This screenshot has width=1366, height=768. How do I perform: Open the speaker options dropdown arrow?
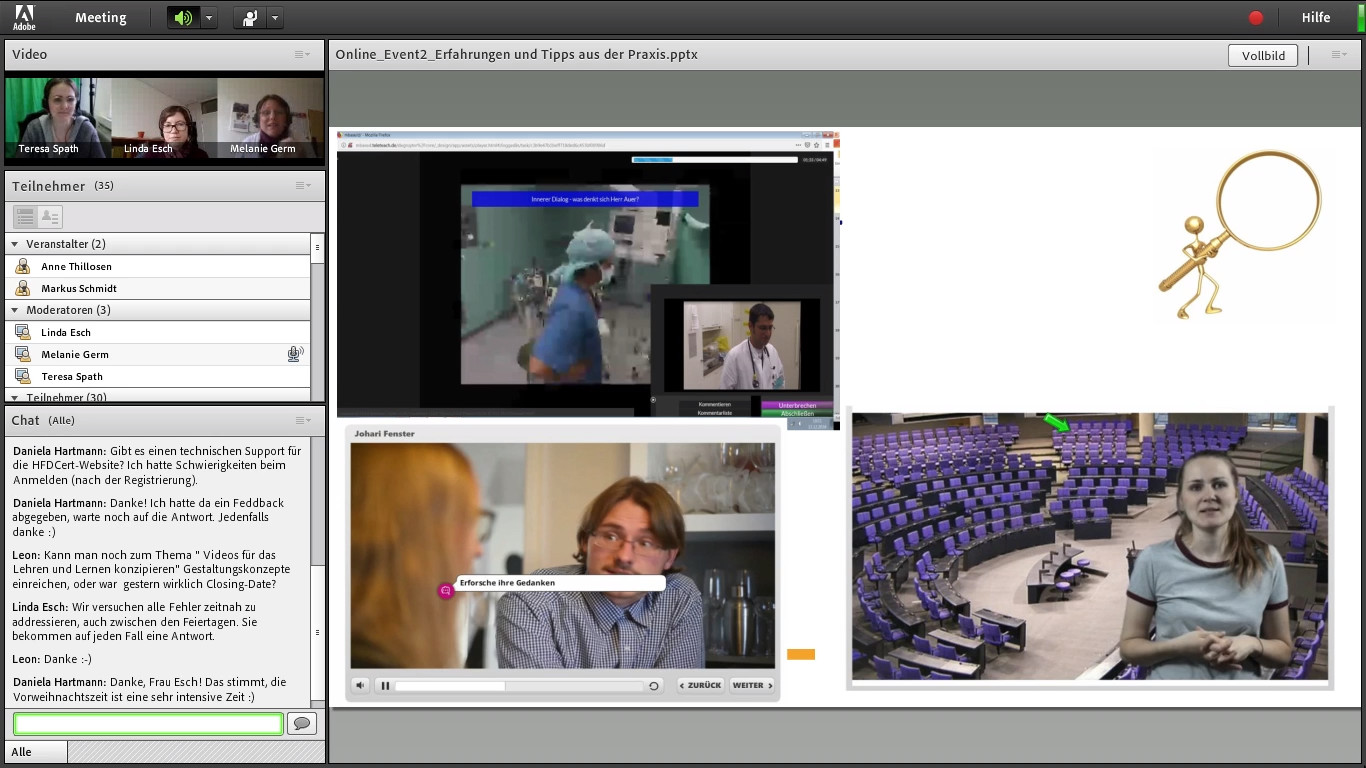pyautogui.click(x=209, y=18)
